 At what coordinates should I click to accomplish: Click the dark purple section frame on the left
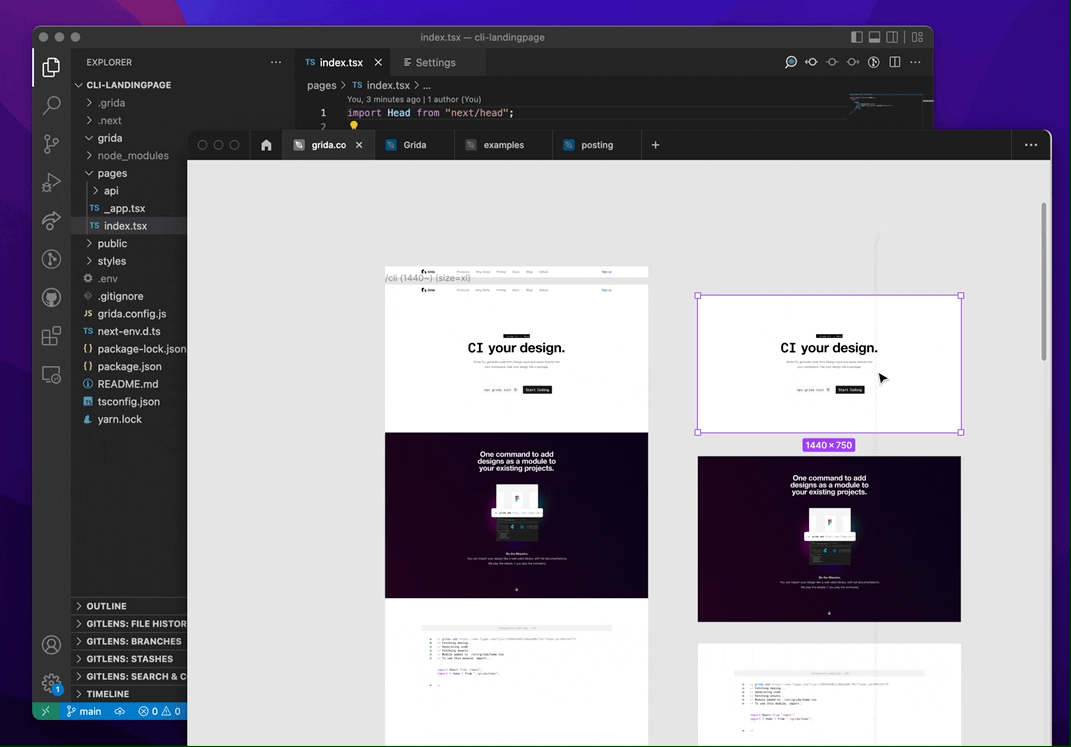(516, 515)
